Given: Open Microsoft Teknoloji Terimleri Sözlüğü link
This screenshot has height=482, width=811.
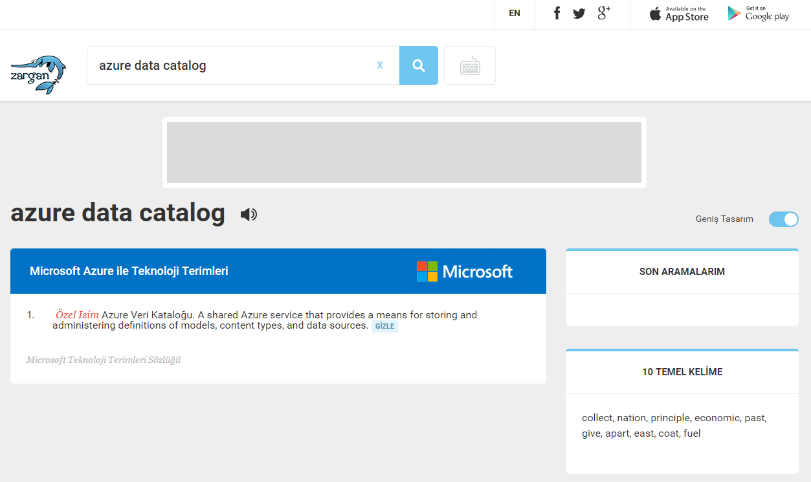Looking at the screenshot, I should [104, 360].
